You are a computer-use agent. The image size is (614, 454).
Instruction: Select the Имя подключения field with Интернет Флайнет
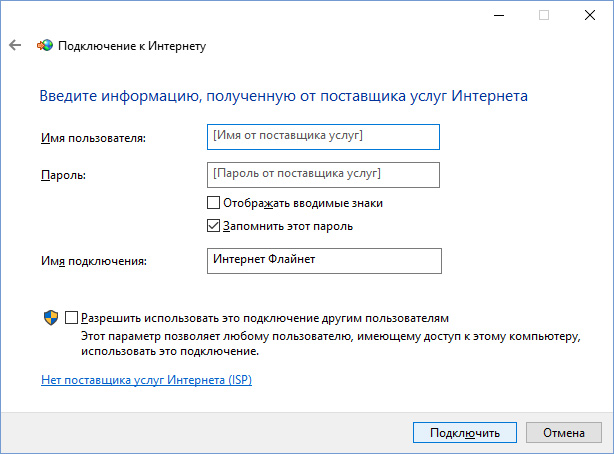pyautogui.click(x=324, y=260)
